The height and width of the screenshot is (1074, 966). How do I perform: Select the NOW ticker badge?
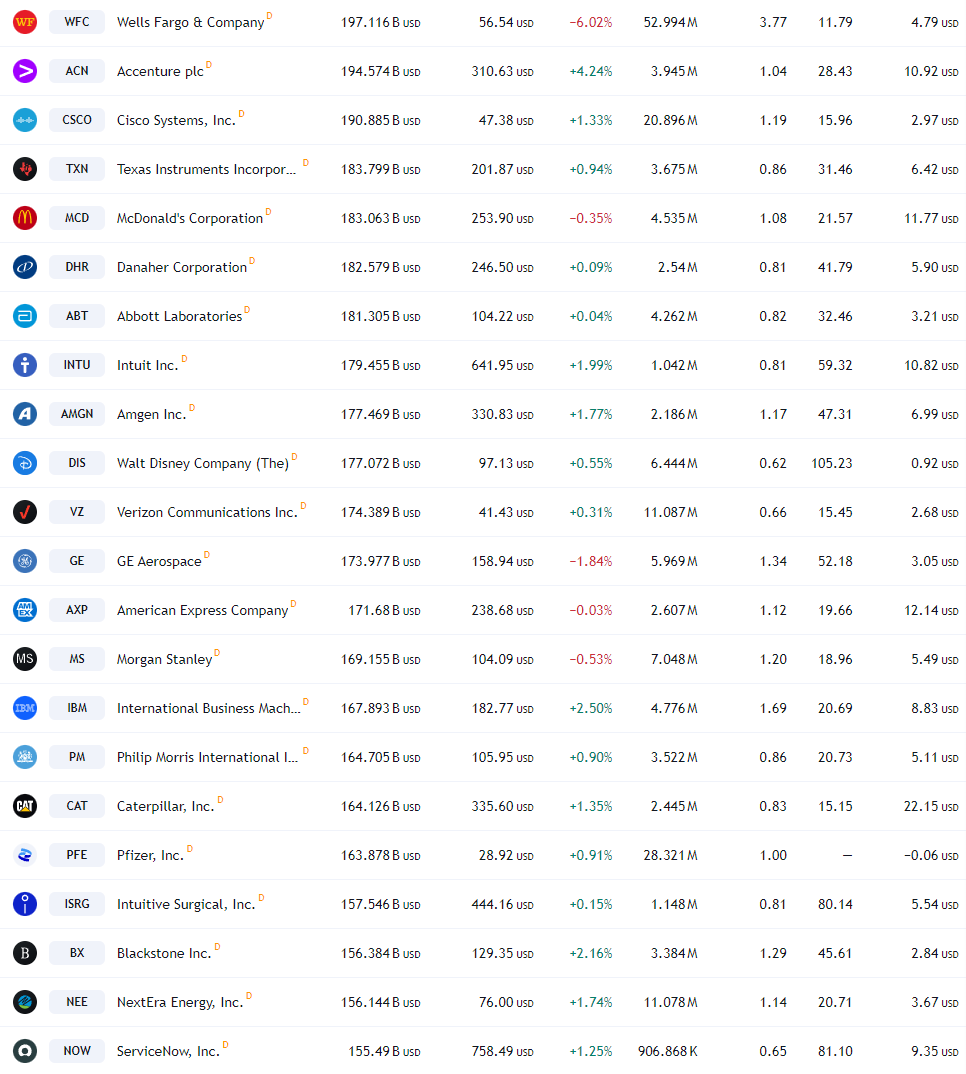pos(77,1051)
